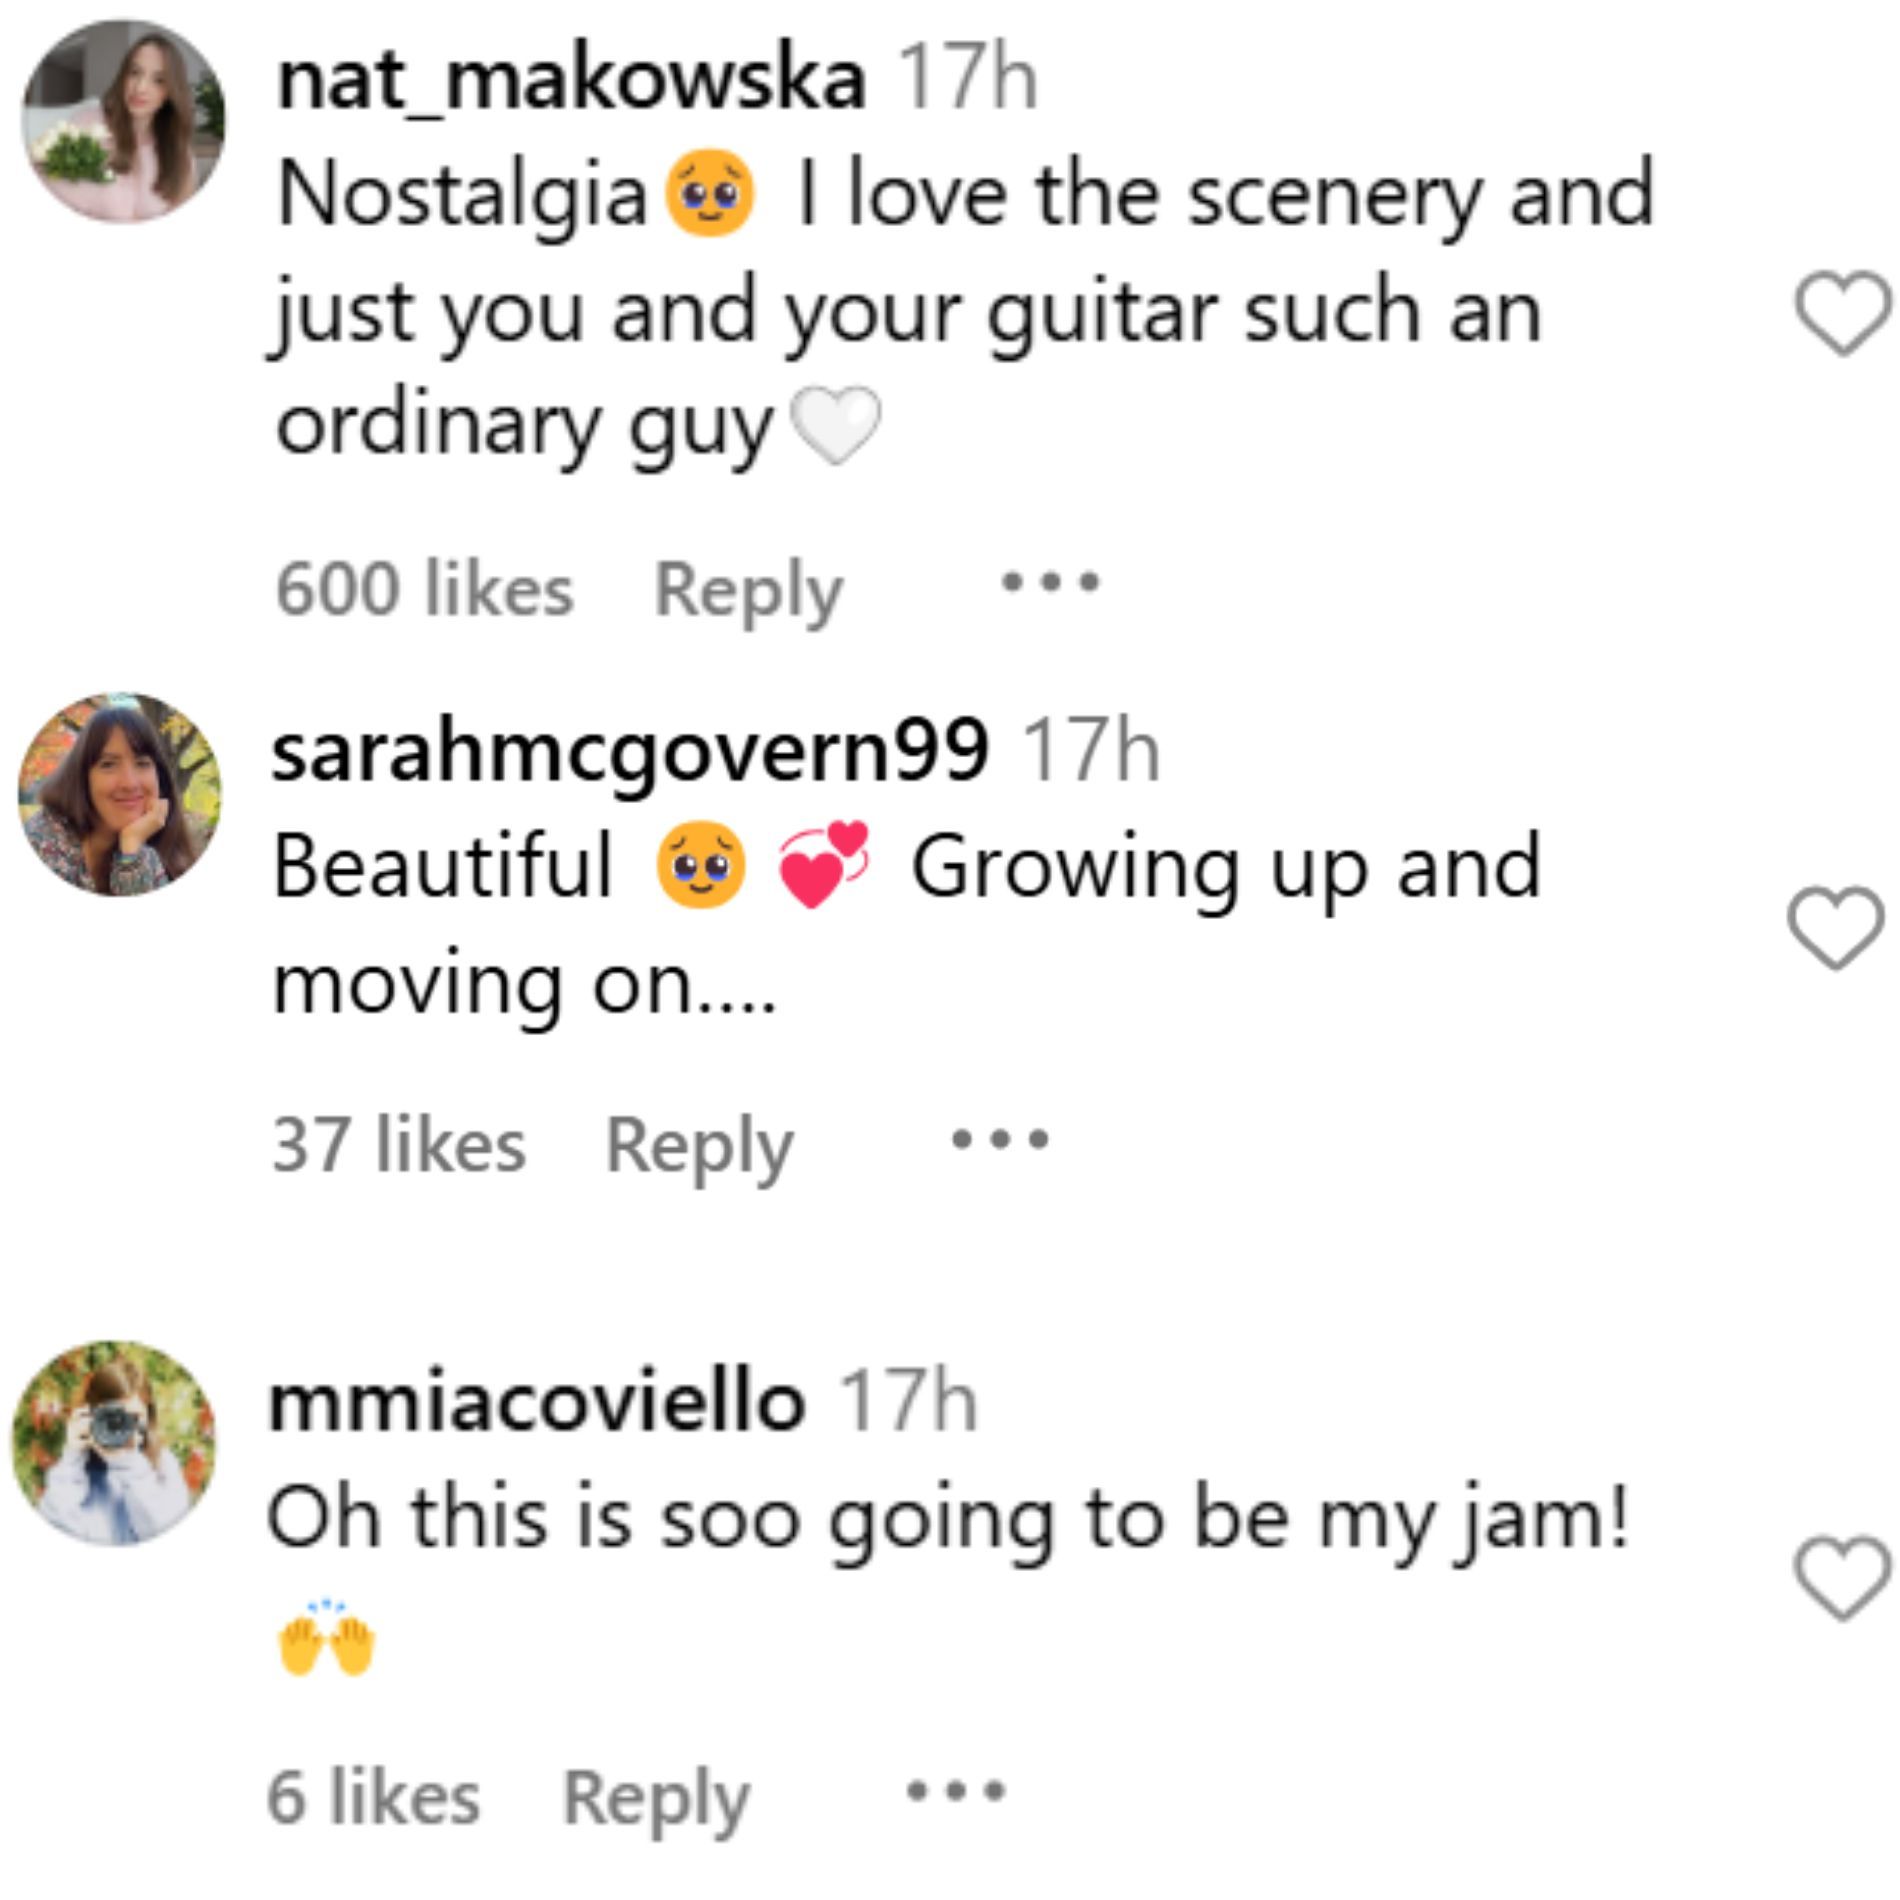Like nat_makowska's comment with the heart
Image resolution: width=1900 pixels, height=1900 pixels.
tap(1843, 313)
